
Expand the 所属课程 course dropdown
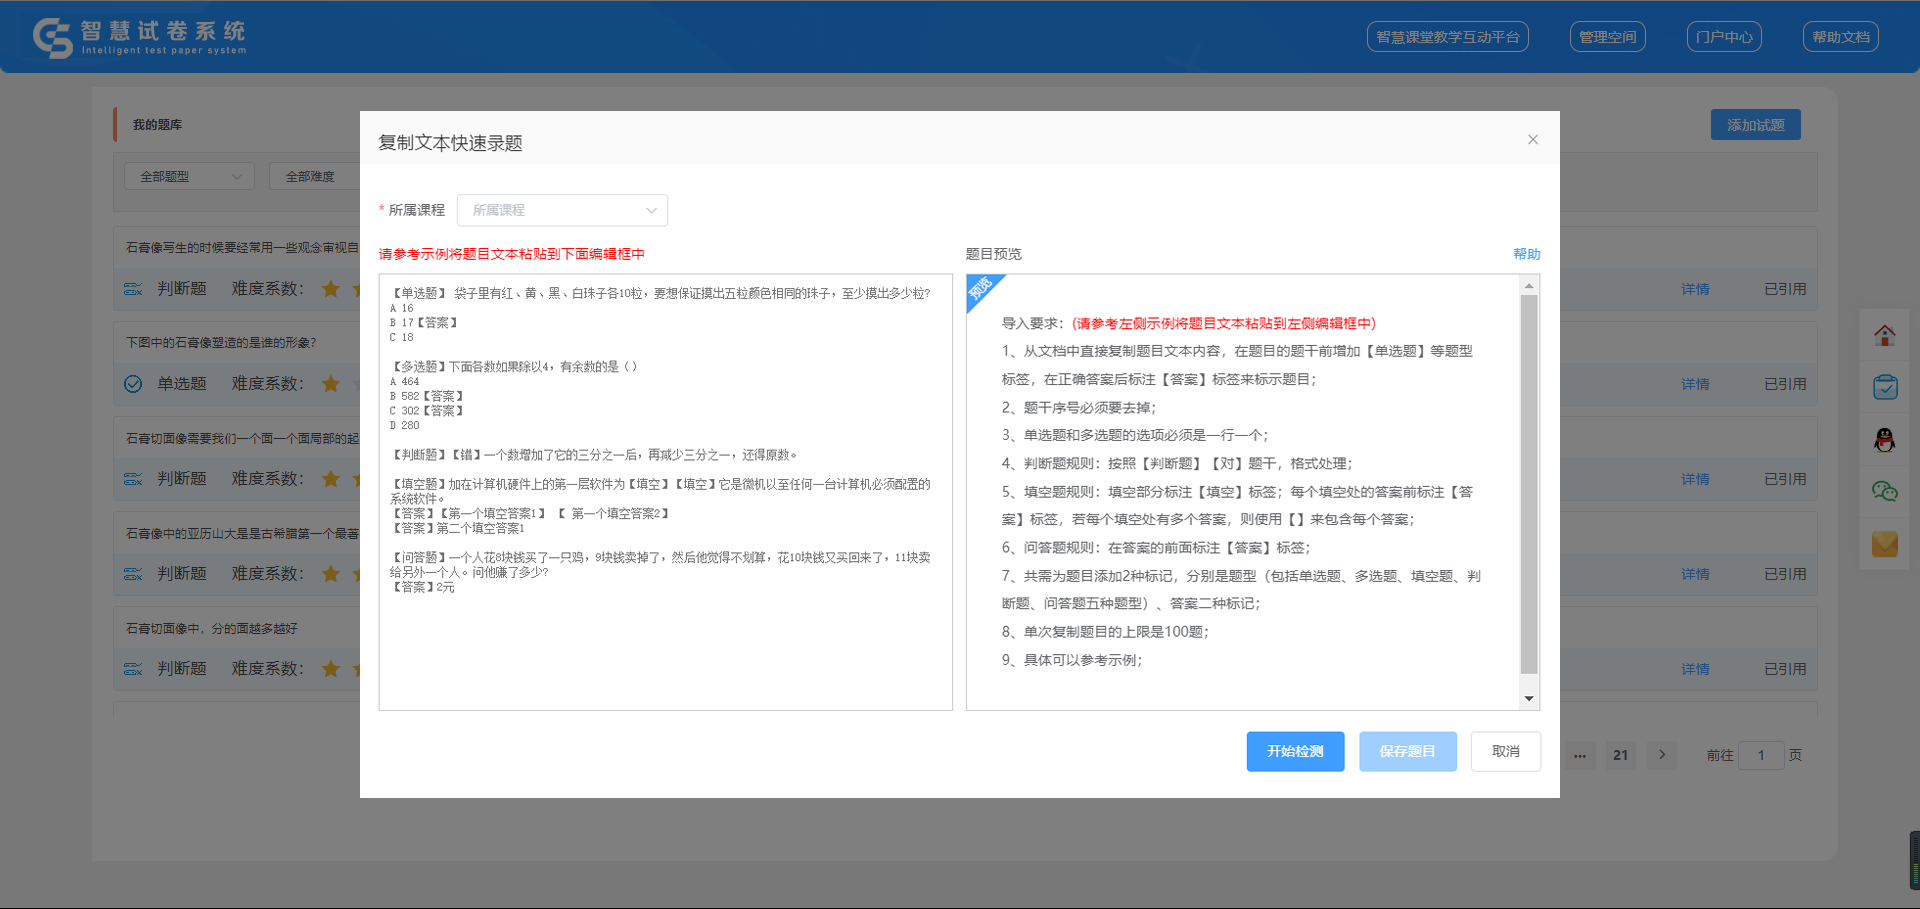point(562,210)
